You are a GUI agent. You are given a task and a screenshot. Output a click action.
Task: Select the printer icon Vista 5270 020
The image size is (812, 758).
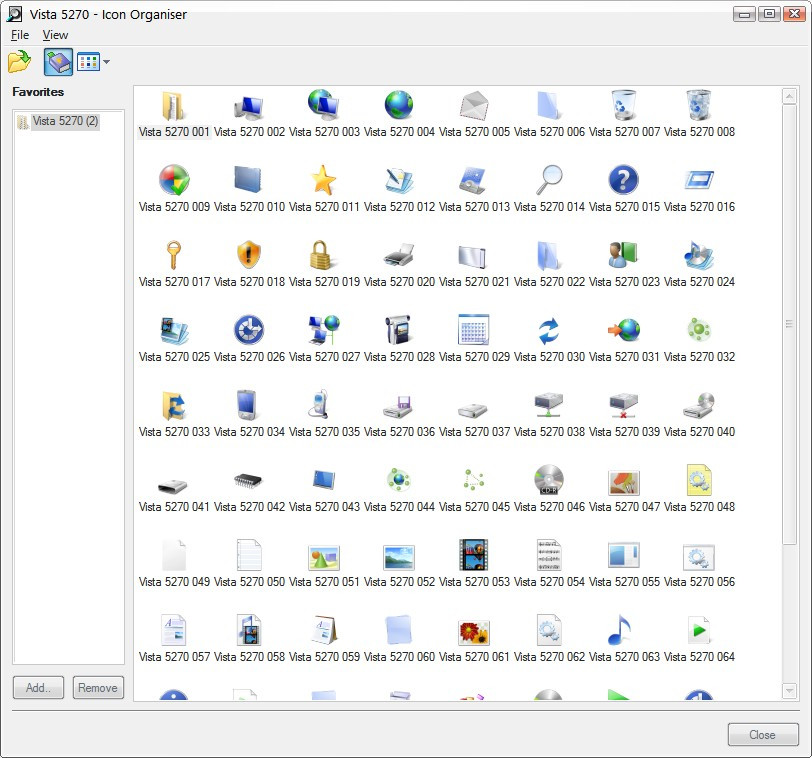[399, 255]
